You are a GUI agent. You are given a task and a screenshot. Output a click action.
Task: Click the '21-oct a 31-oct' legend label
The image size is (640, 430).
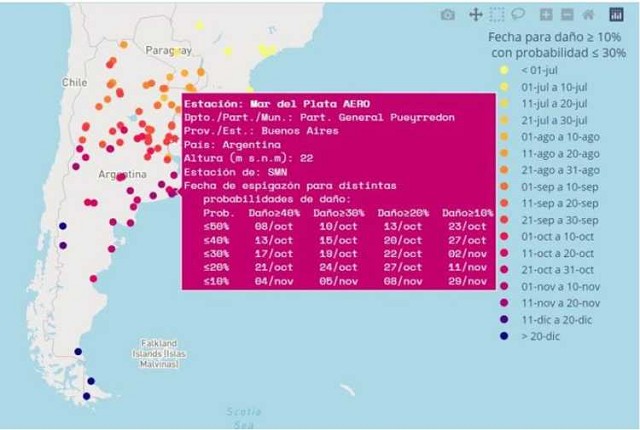point(558,268)
